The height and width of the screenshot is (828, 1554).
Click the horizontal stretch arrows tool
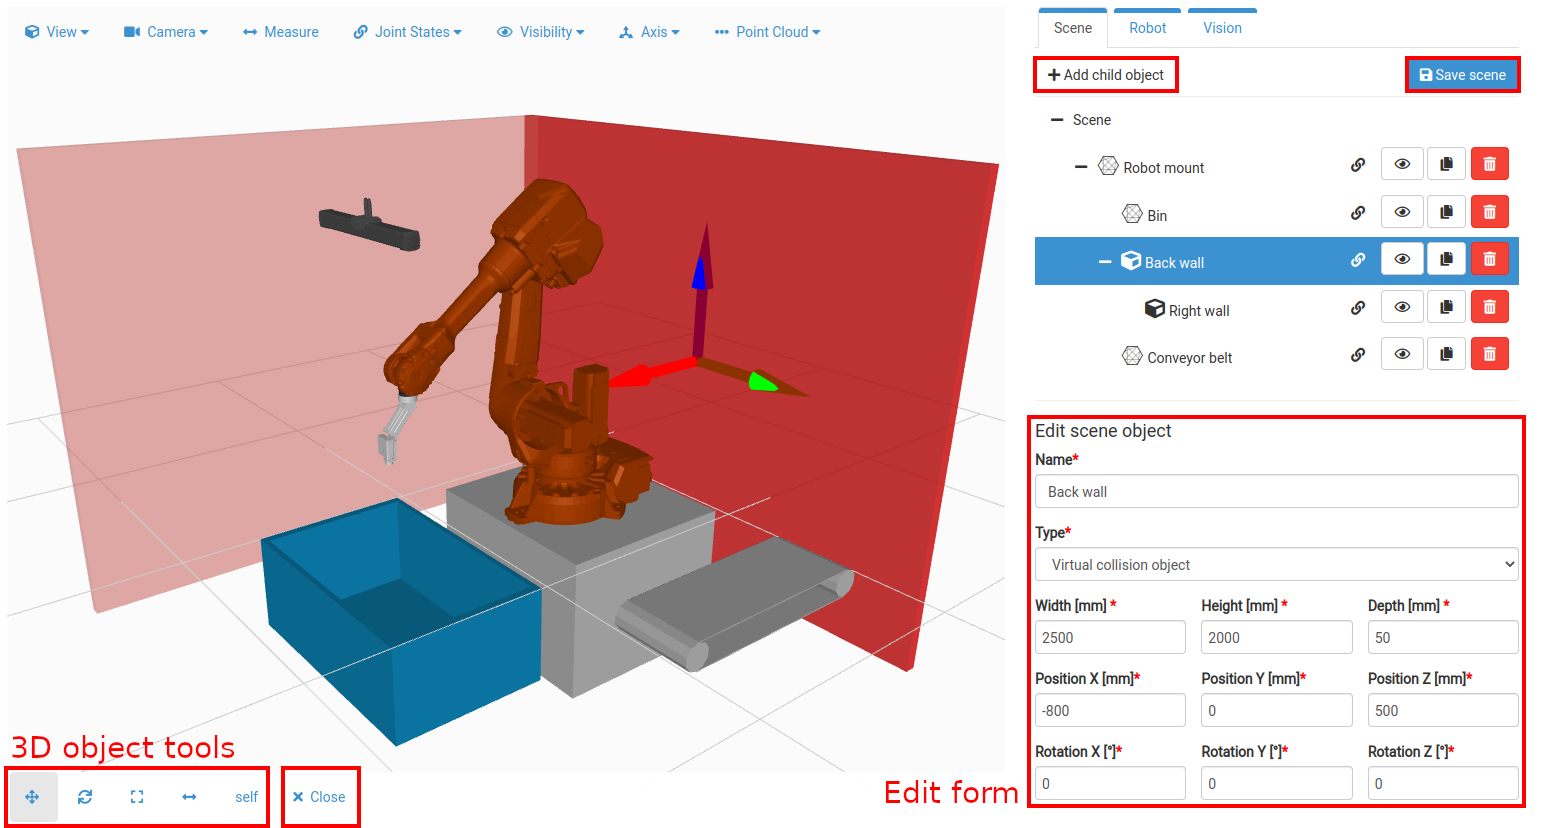pyautogui.click(x=189, y=797)
